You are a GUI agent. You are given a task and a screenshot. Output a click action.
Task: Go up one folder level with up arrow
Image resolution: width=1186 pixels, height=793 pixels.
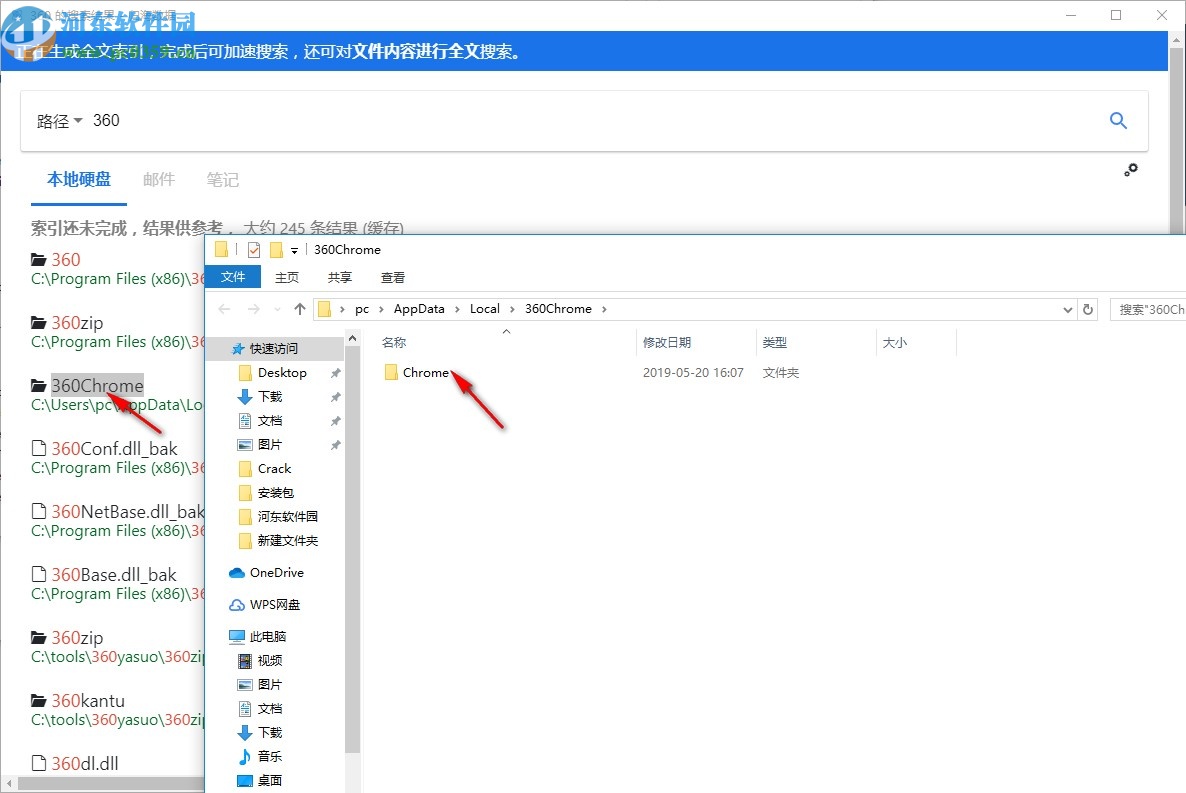[x=300, y=309]
